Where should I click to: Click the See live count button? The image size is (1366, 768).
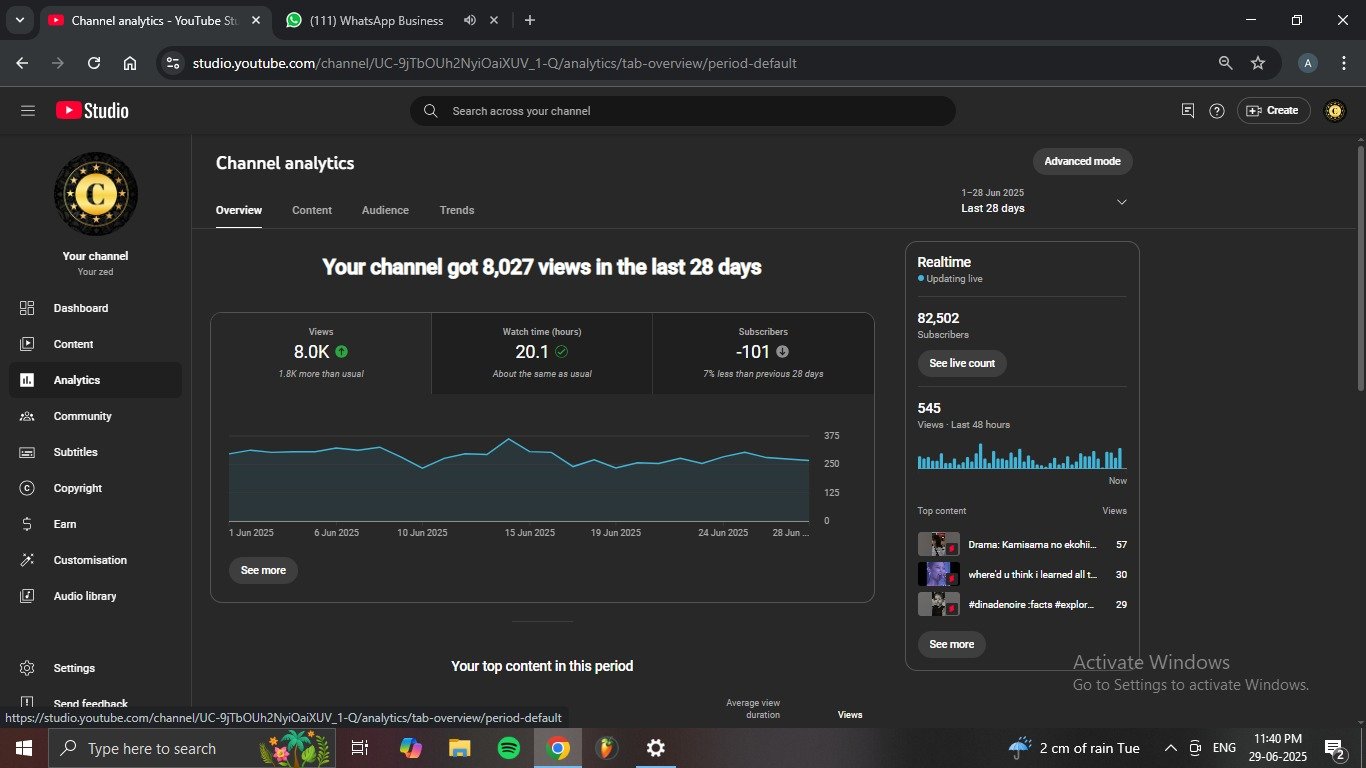962,363
